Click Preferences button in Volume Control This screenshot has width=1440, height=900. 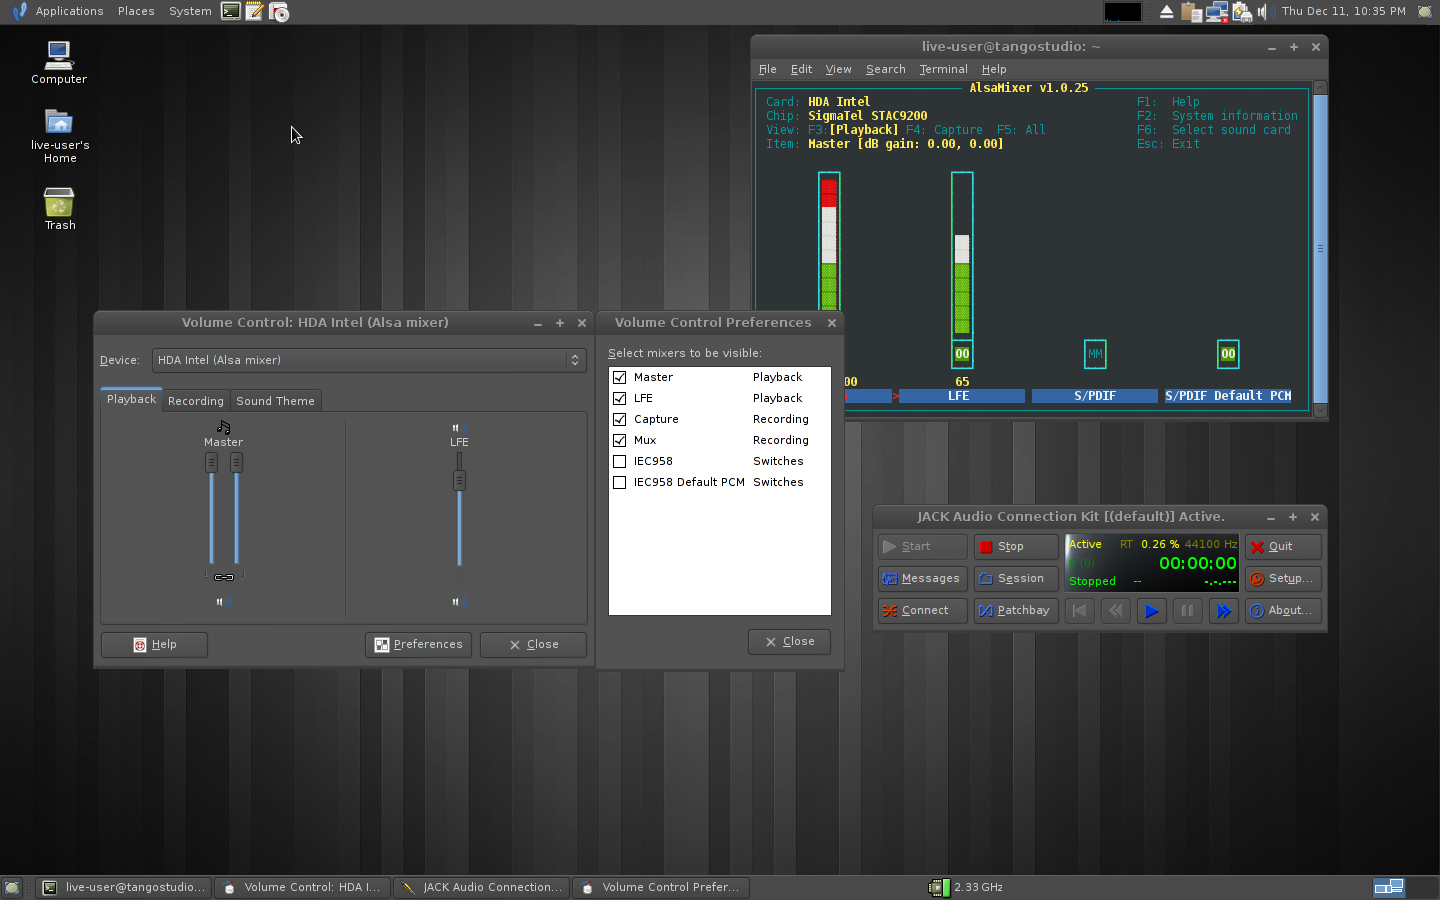[418, 645]
